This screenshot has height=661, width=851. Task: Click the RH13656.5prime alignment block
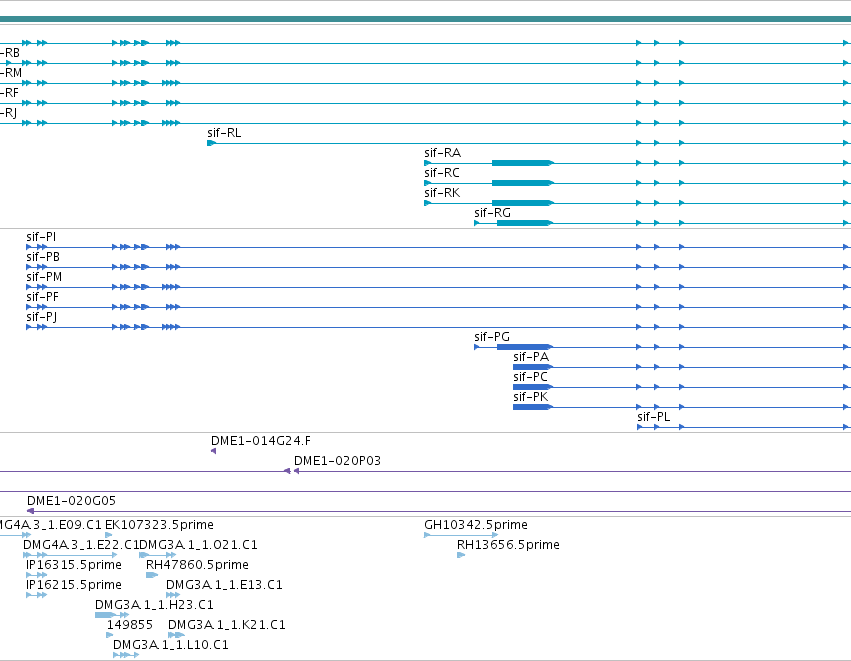[461, 555]
